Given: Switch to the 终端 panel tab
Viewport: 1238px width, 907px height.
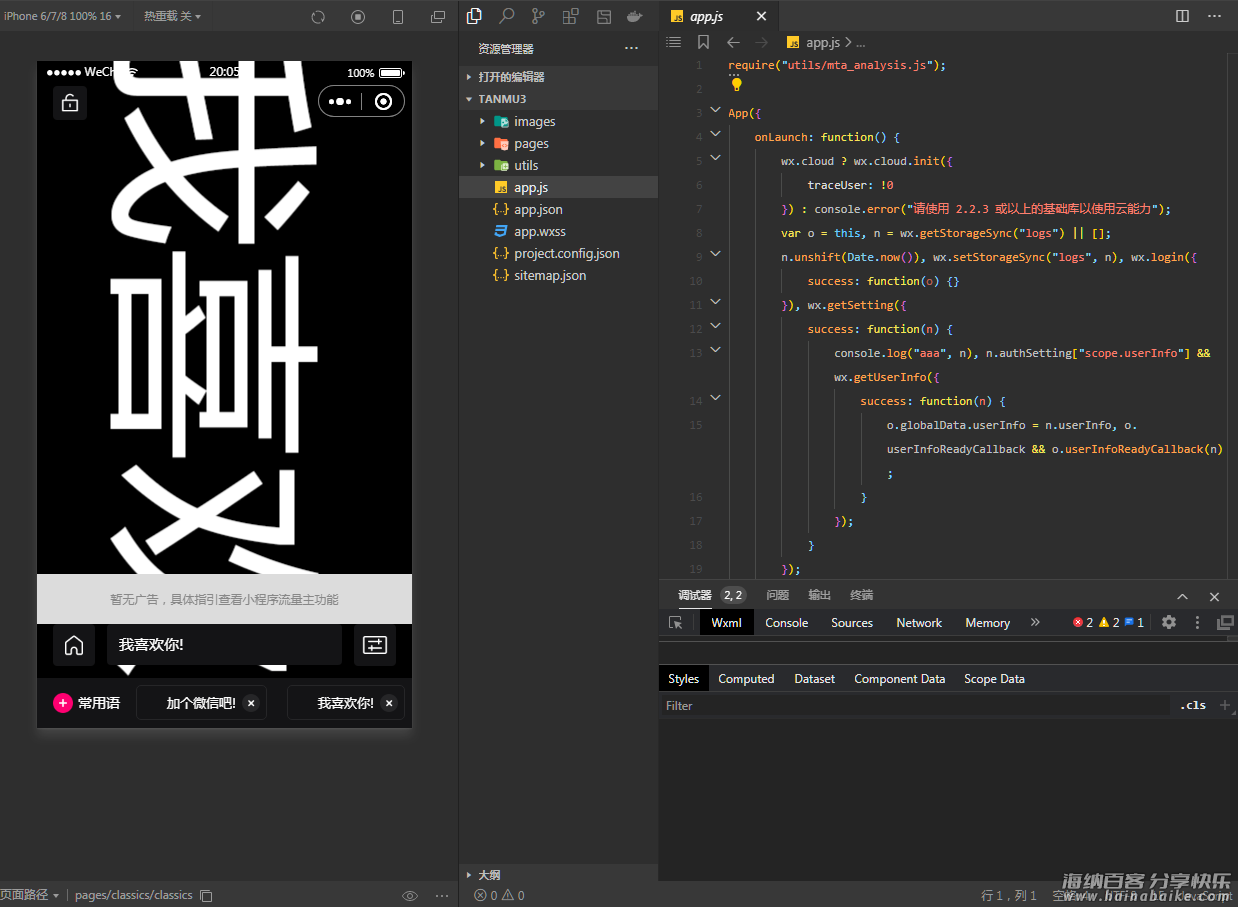Looking at the screenshot, I should click(861, 595).
